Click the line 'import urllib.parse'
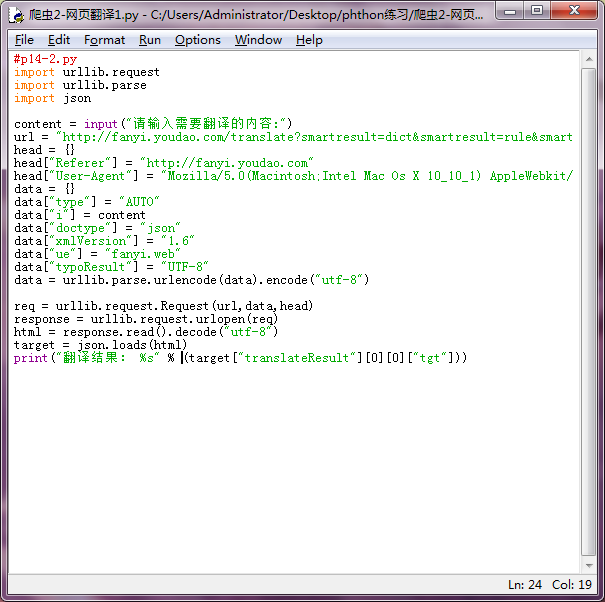This screenshot has height=602, width=605. point(80,85)
